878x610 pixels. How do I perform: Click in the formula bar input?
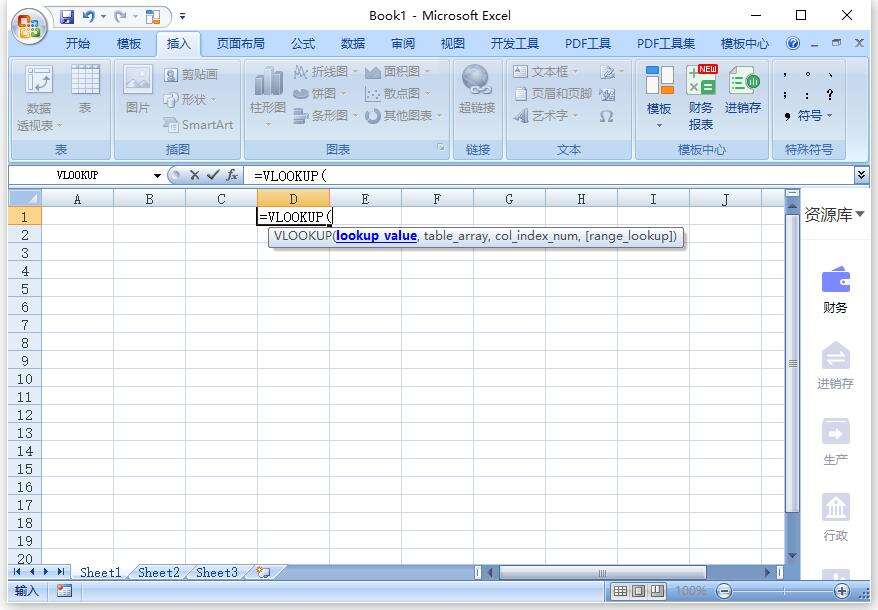click(x=549, y=176)
